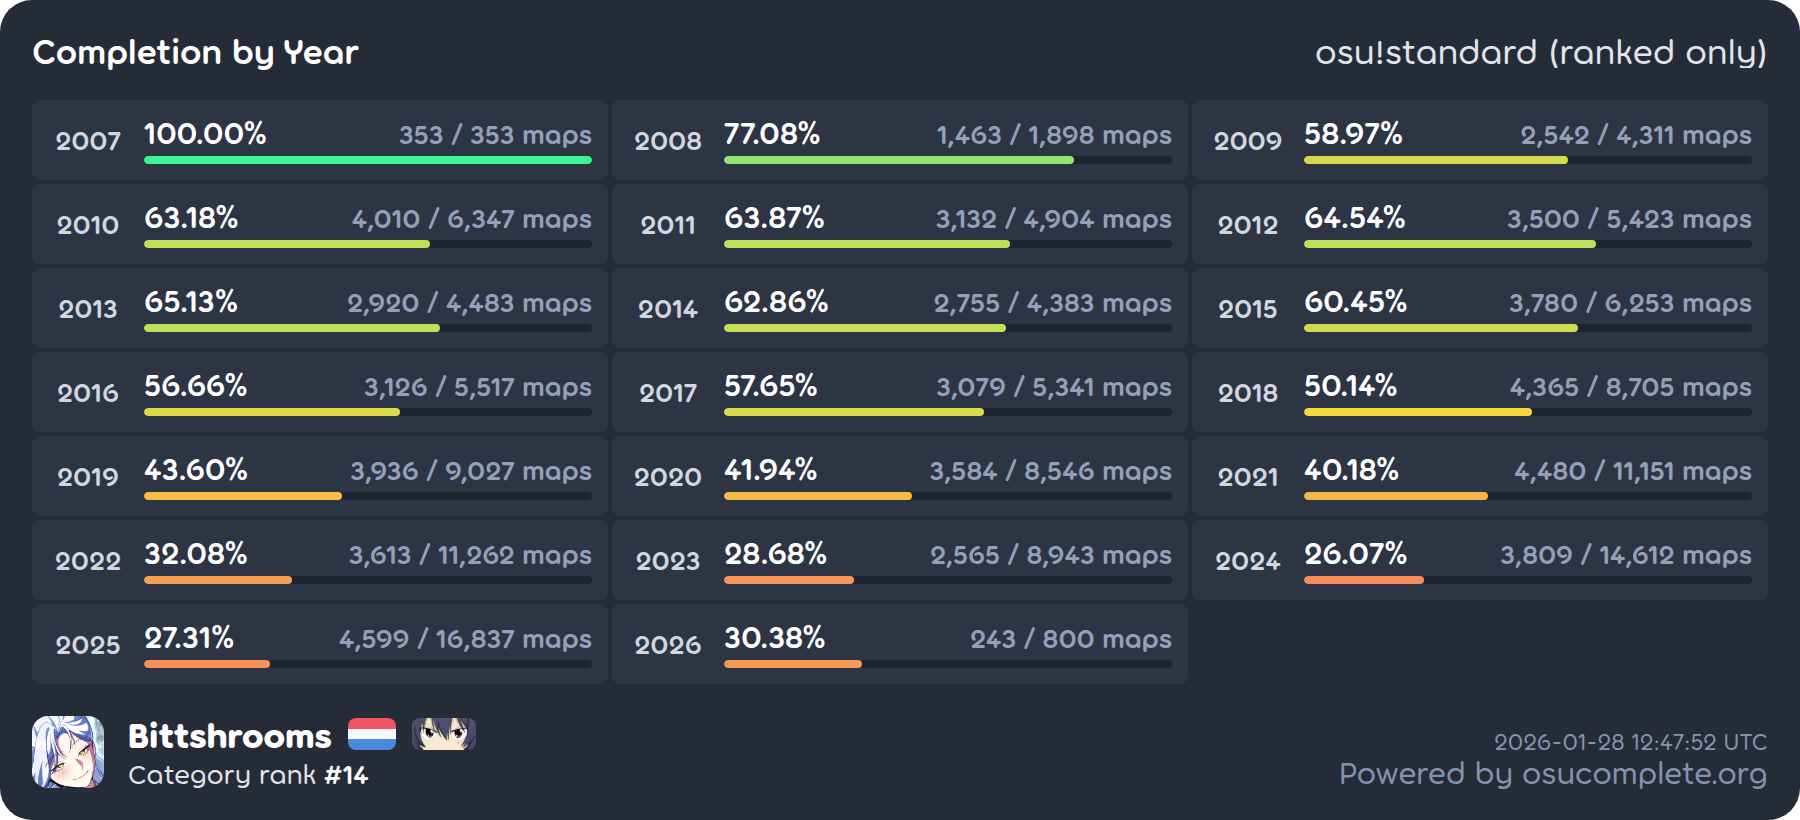The image size is (1800, 820).
Task: Click the Netherlands flag icon
Action: (372, 734)
